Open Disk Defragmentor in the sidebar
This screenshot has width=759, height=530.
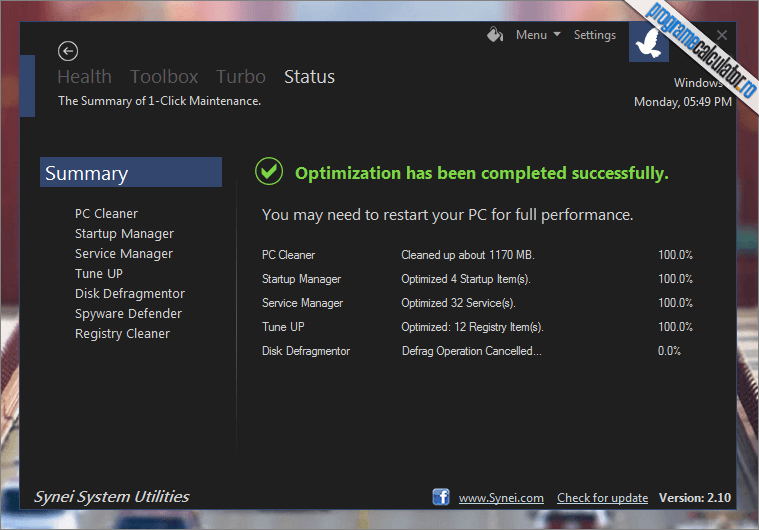click(x=130, y=294)
